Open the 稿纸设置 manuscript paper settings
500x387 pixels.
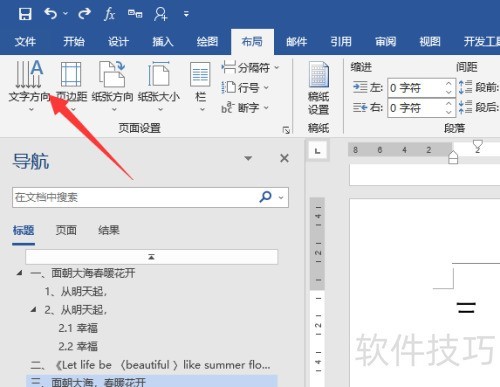tap(318, 88)
